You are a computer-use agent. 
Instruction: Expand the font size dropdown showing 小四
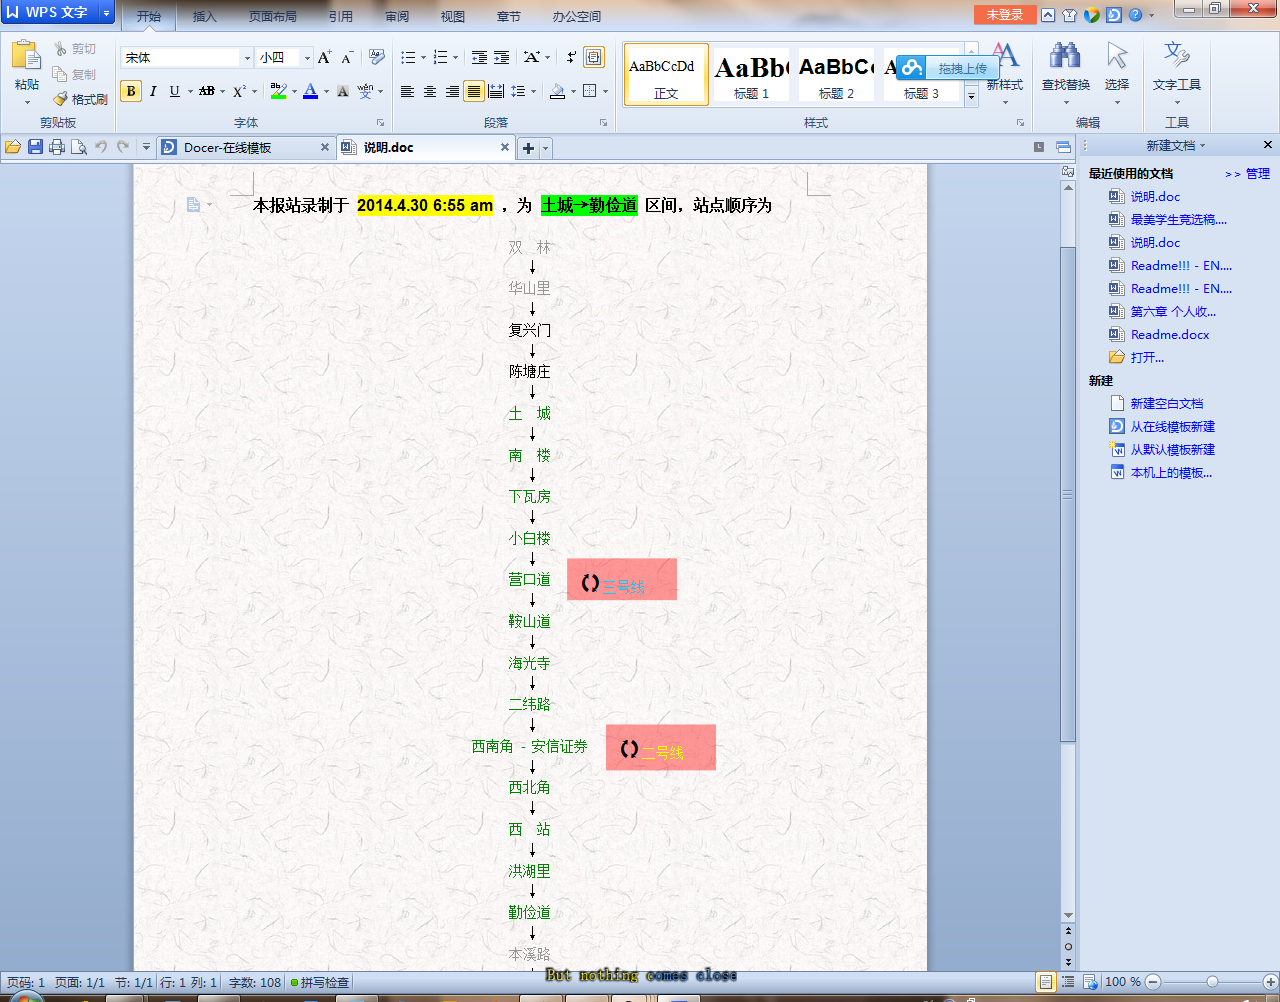[x=307, y=58]
